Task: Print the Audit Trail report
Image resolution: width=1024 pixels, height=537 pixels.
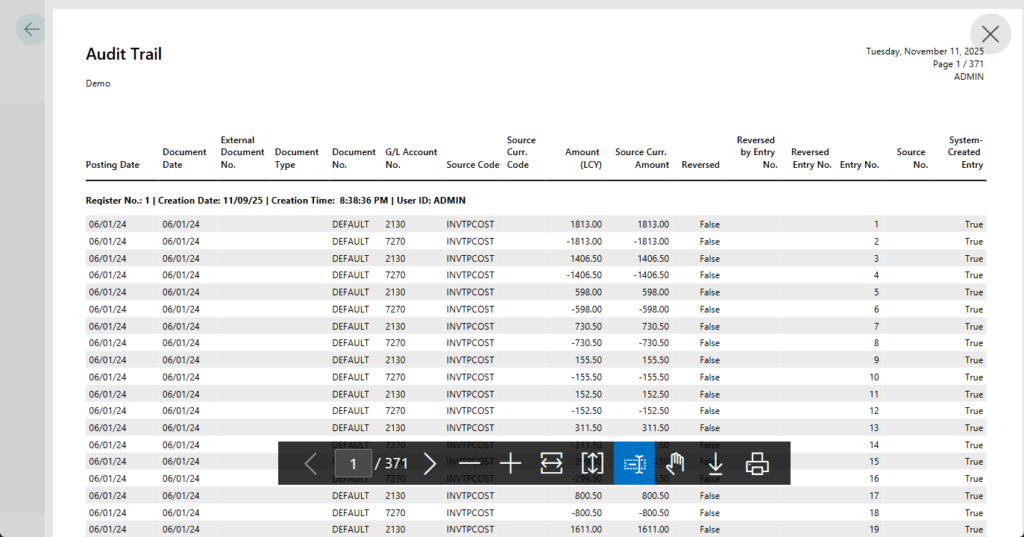Action: pyautogui.click(x=757, y=464)
